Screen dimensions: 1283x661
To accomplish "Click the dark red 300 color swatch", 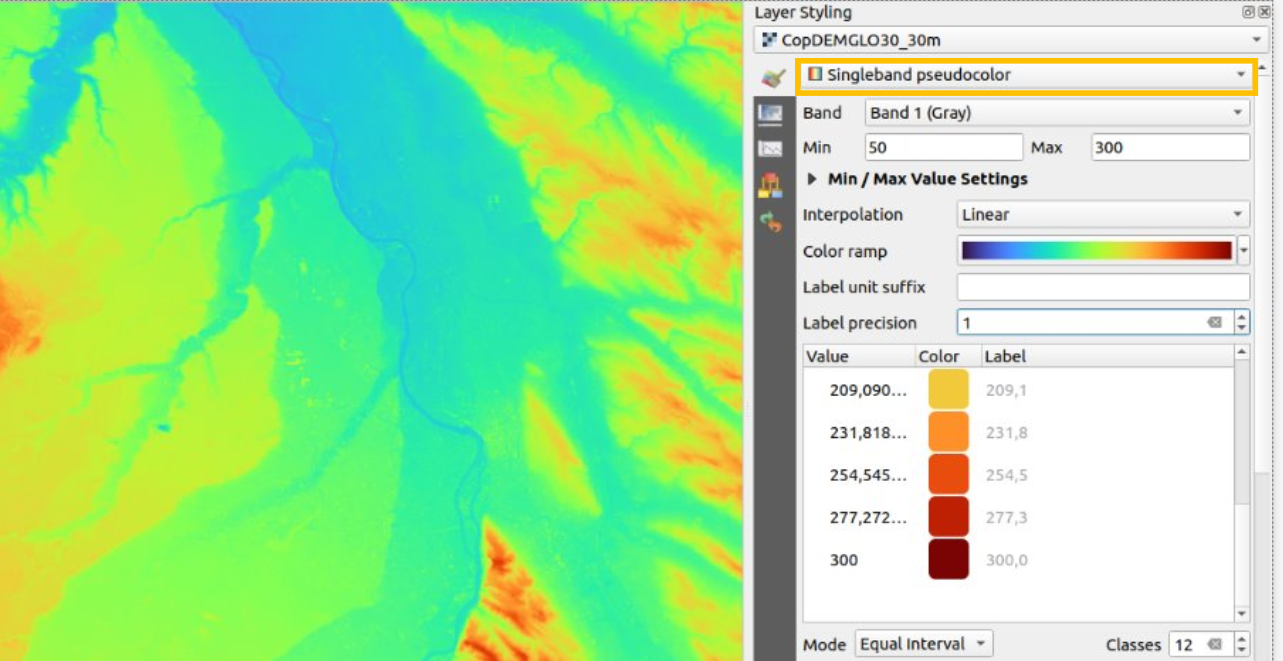I will pos(948,560).
